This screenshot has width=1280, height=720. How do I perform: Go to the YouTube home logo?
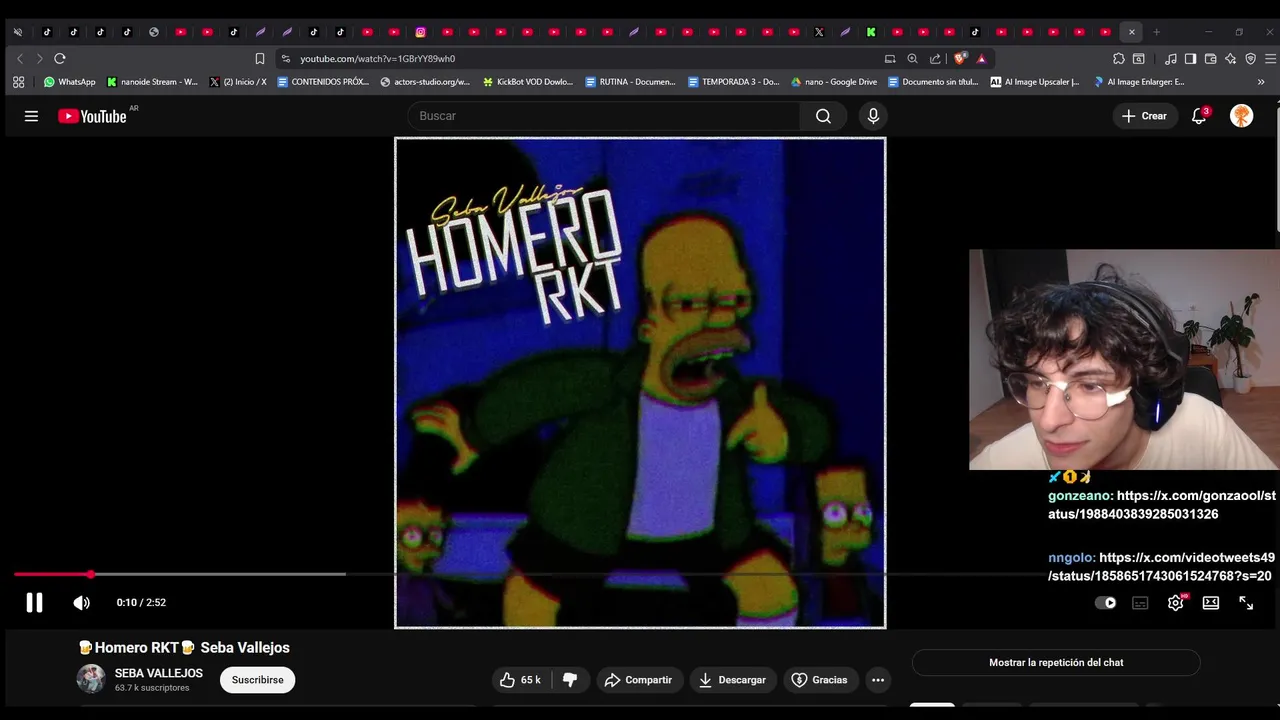tap(92, 116)
